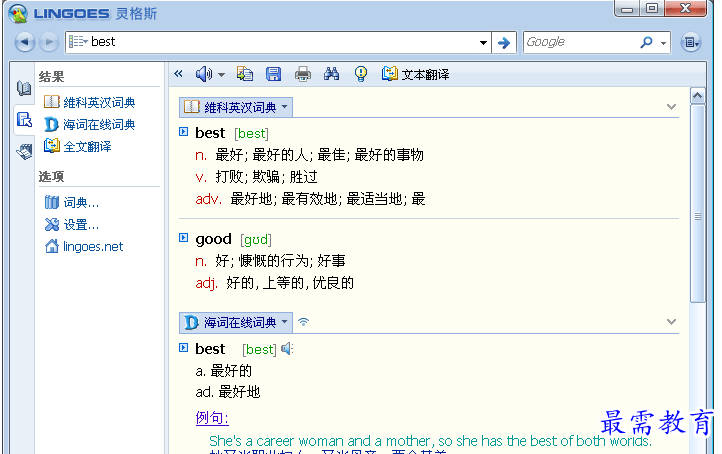Select the index search sidebar tab
The height and width of the screenshot is (454, 722).
pyautogui.click(x=24, y=120)
